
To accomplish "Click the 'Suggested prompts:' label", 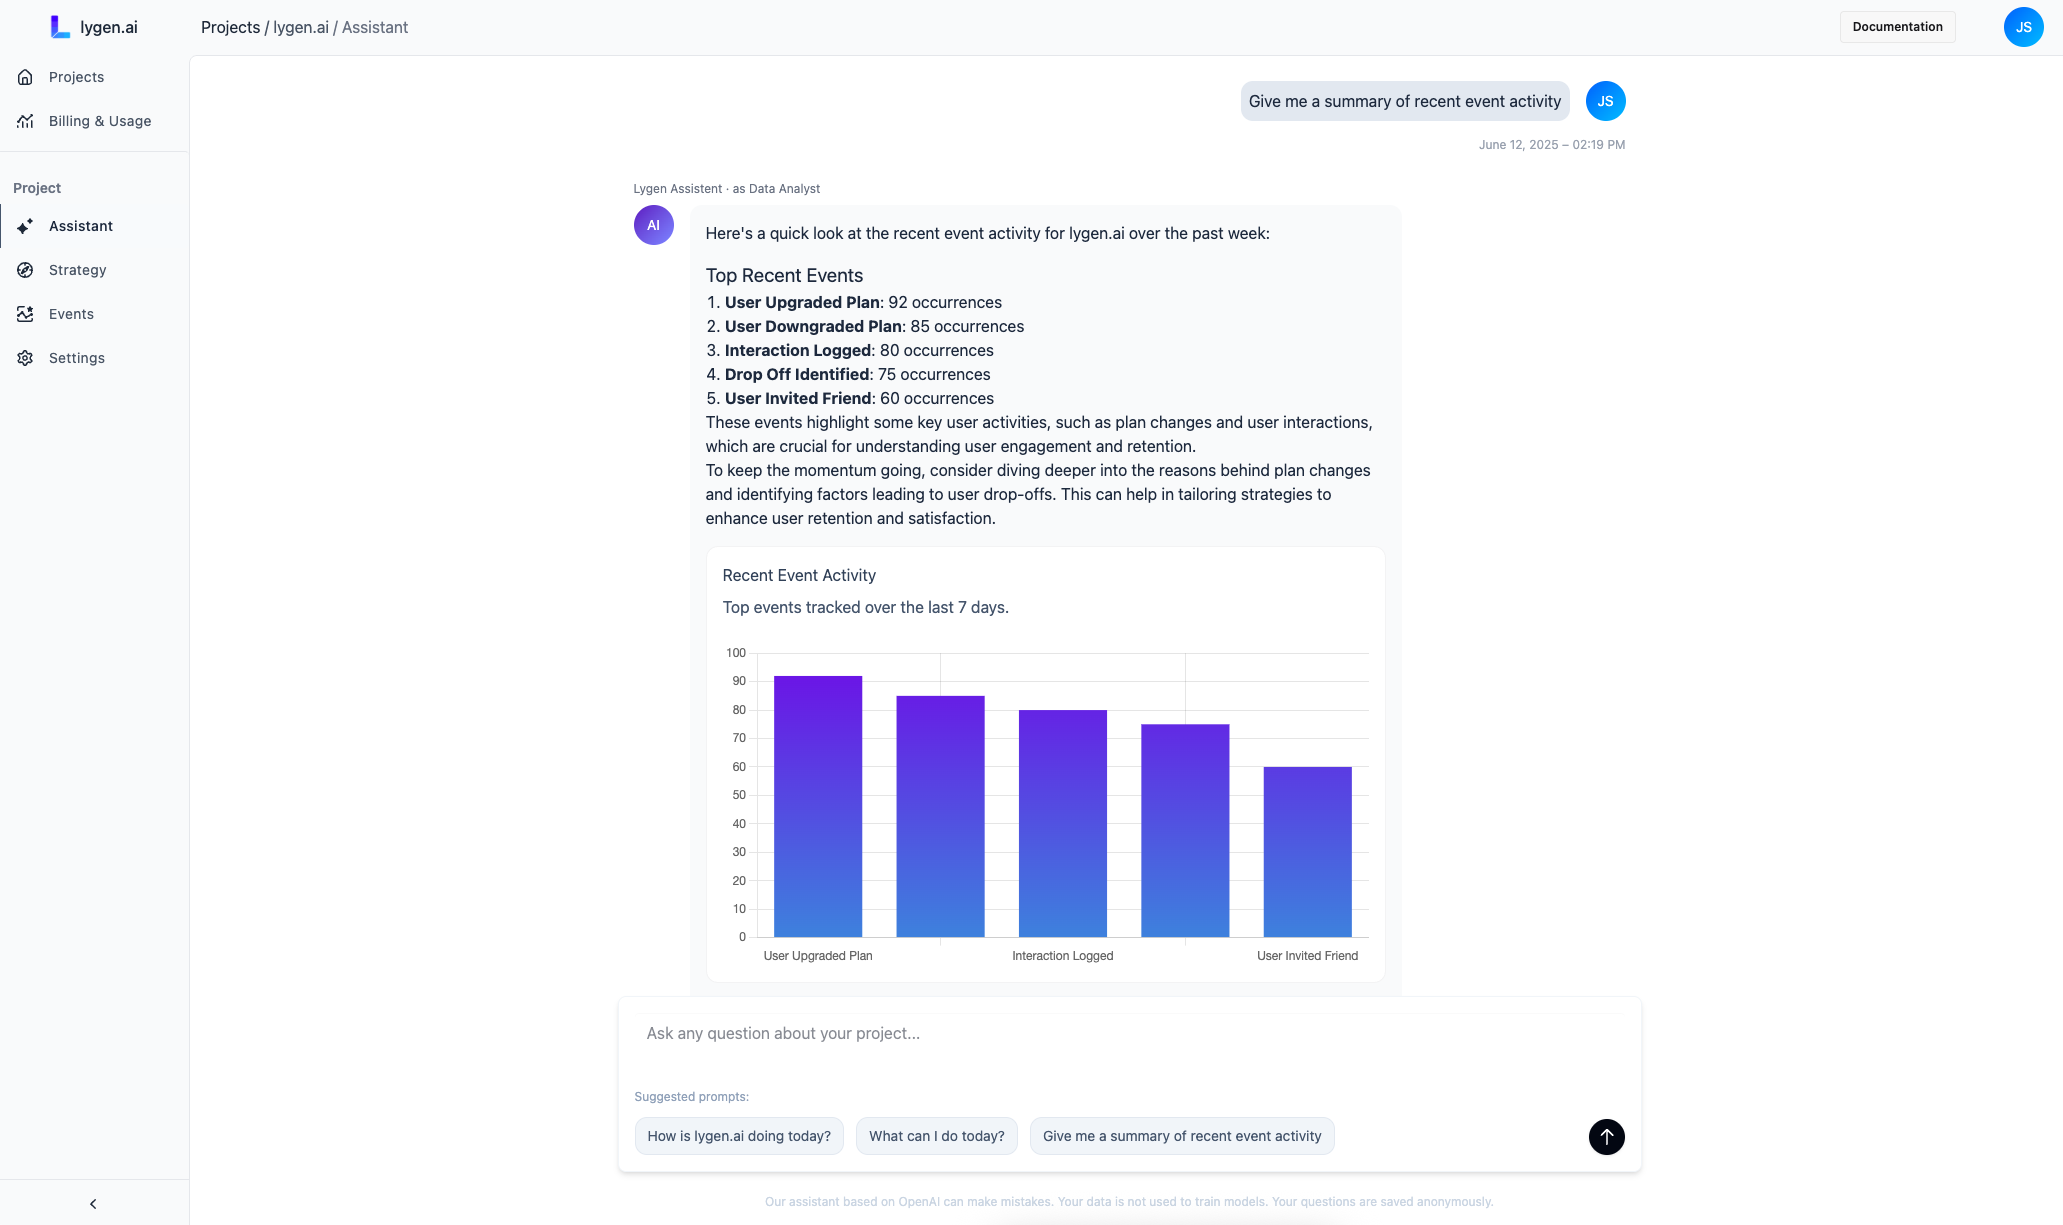I will (x=691, y=1097).
